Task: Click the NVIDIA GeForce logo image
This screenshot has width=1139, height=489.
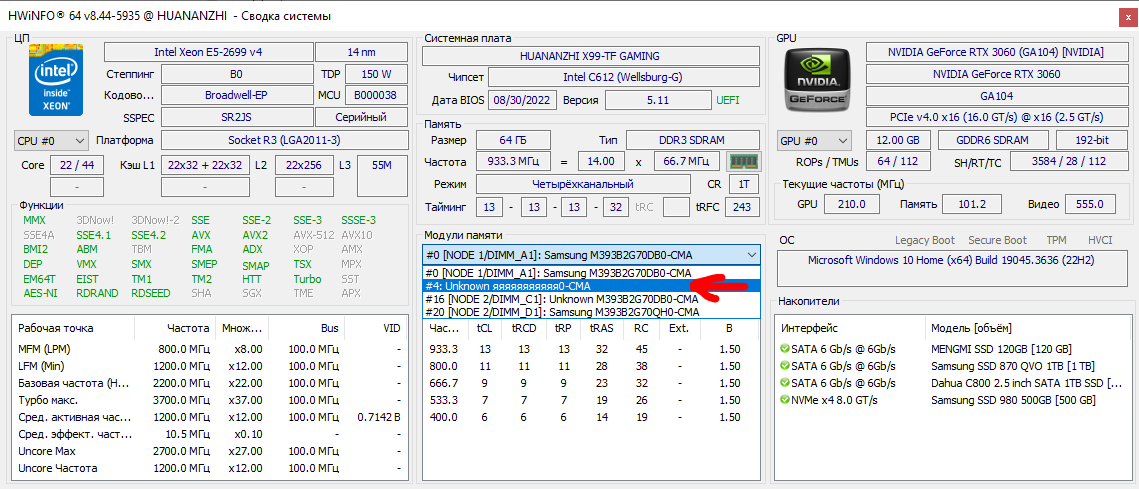Action: tap(817, 81)
